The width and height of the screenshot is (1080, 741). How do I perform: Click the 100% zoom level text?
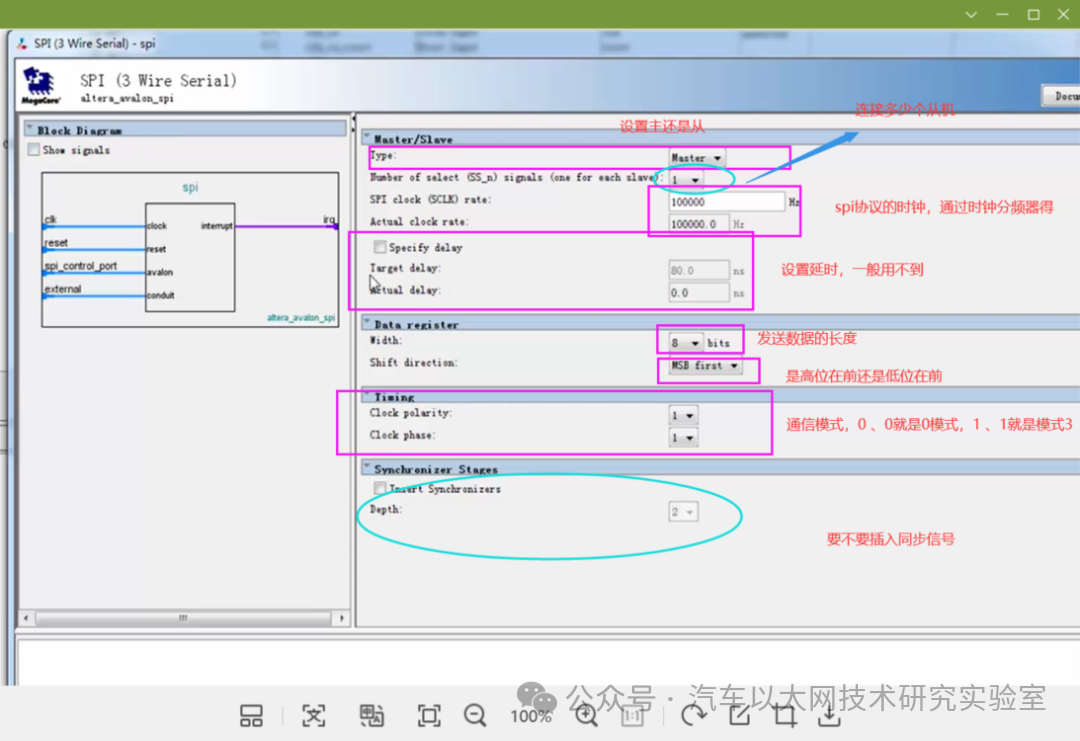(530, 716)
